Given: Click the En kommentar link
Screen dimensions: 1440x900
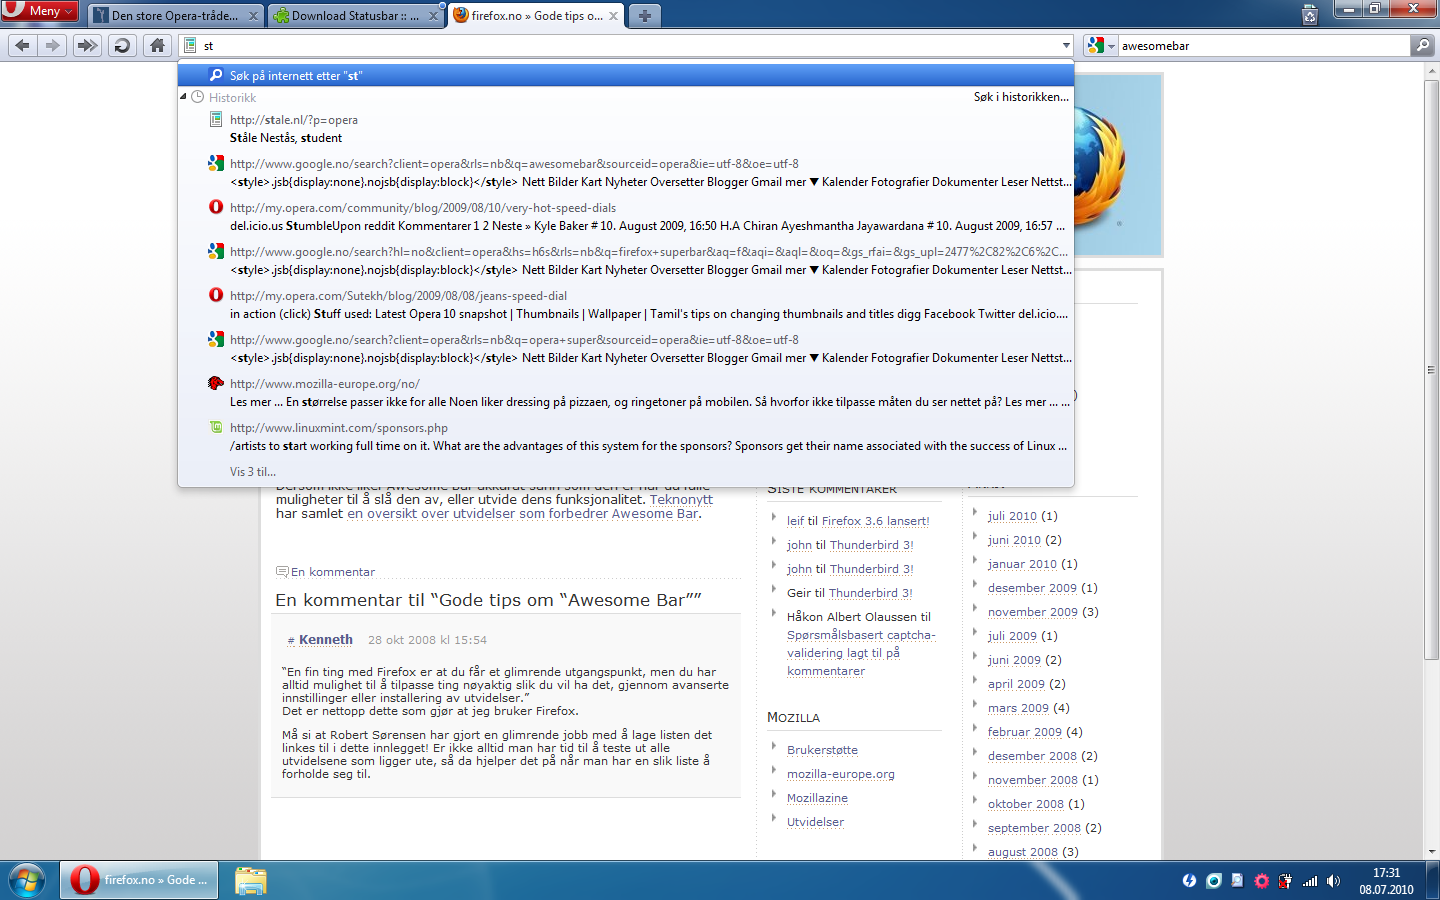Looking at the screenshot, I should point(333,572).
